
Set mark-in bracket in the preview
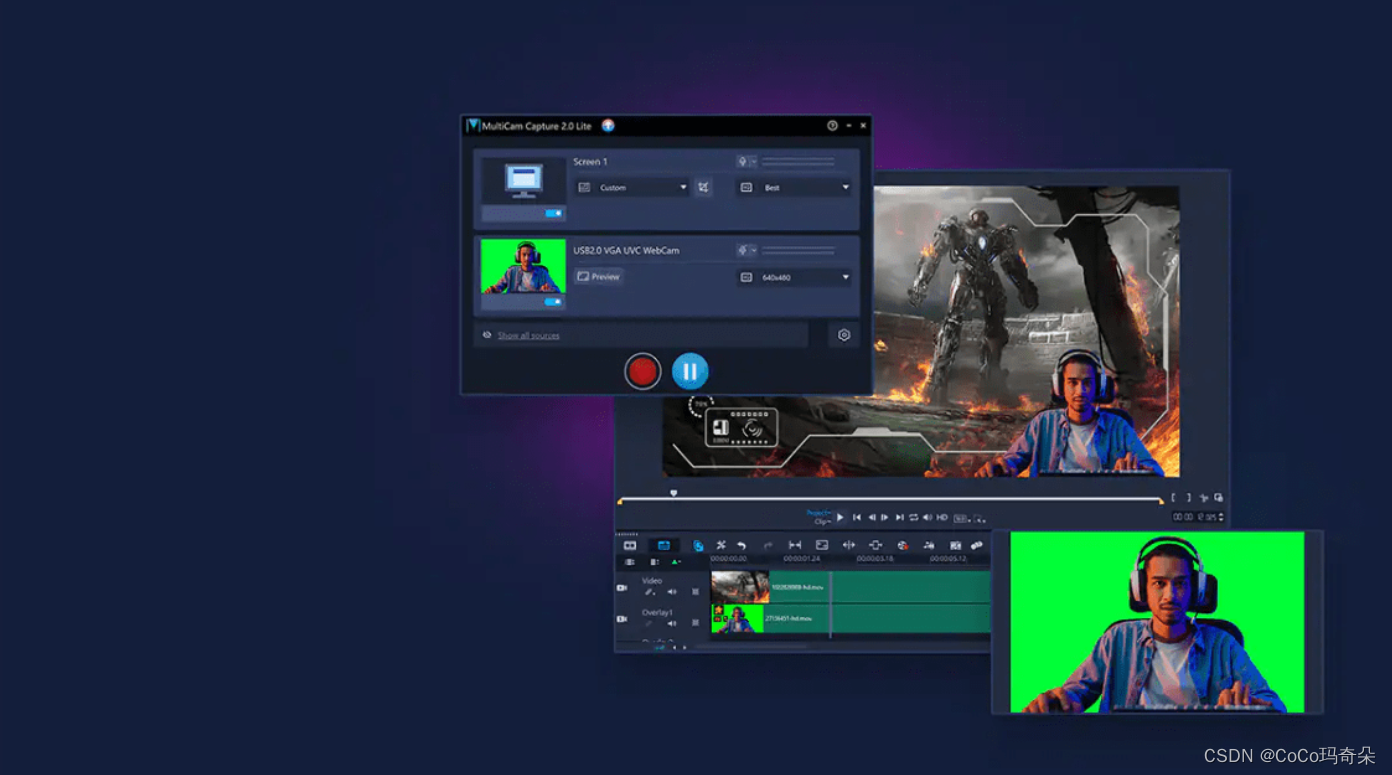1174,497
